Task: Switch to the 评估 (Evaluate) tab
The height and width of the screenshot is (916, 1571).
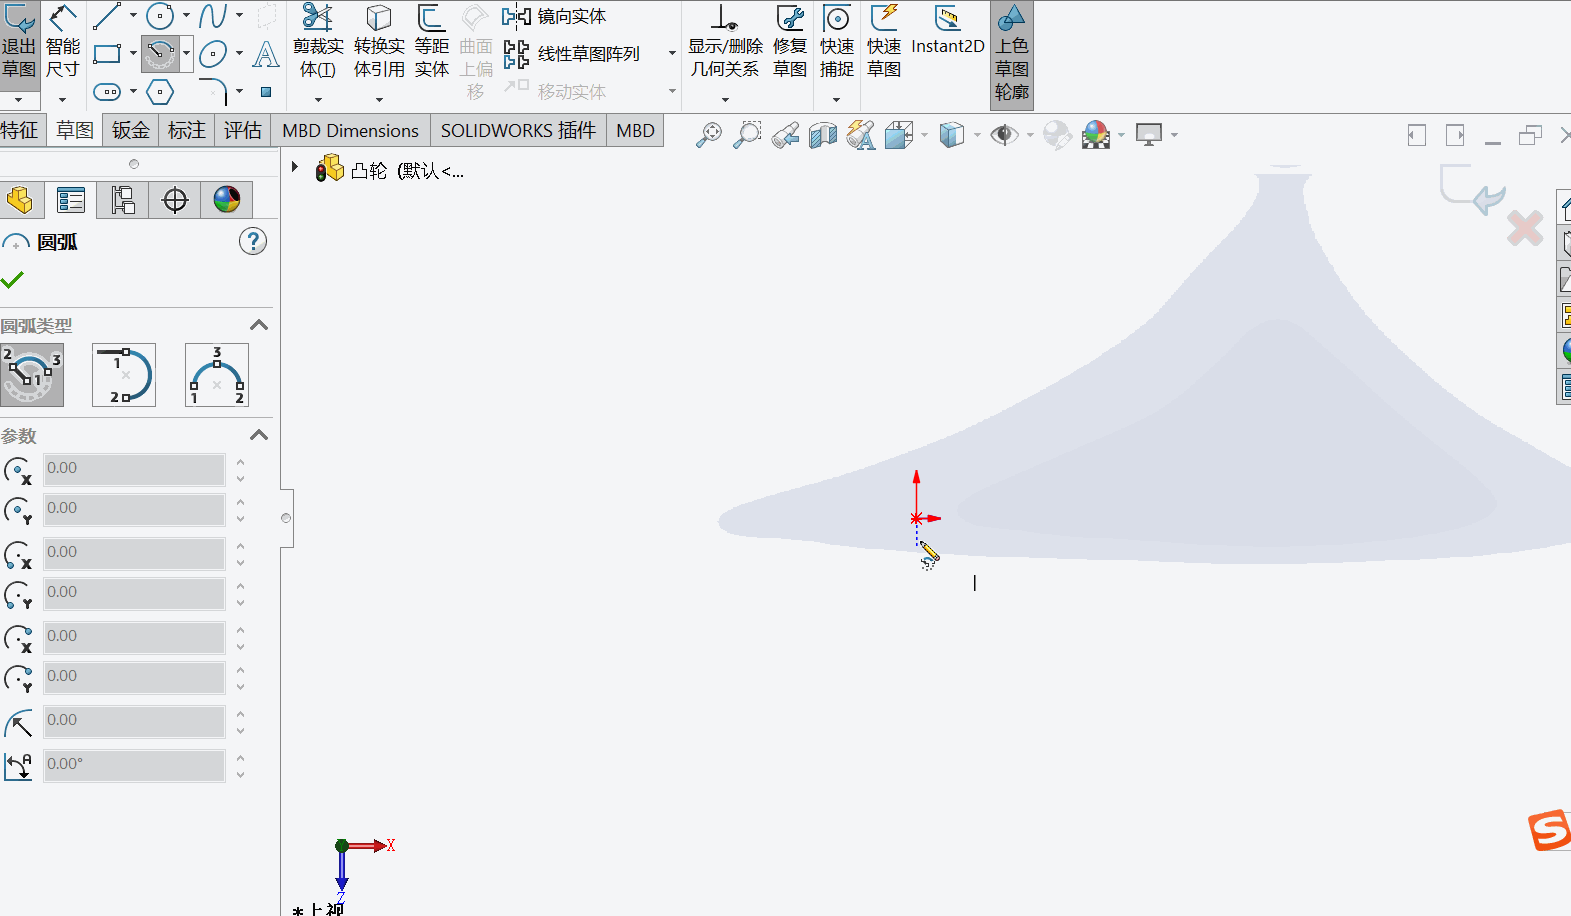Action: tap(243, 131)
